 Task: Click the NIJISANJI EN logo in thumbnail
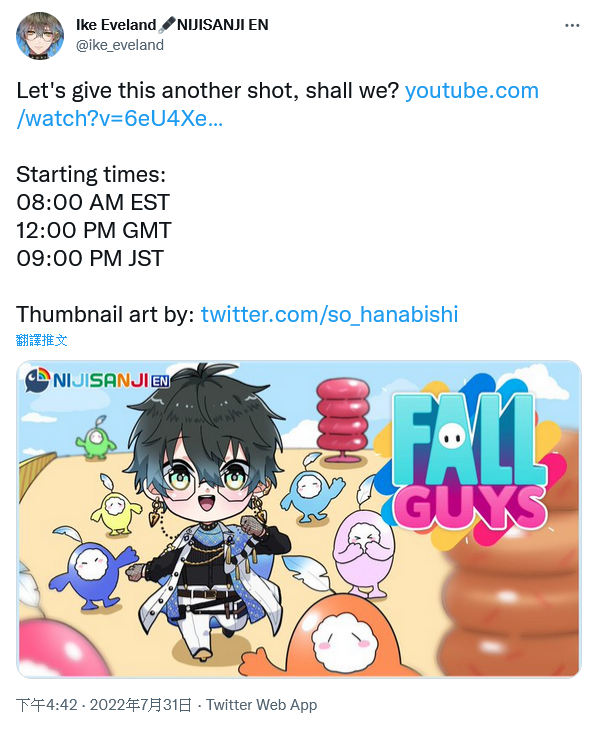point(97,380)
